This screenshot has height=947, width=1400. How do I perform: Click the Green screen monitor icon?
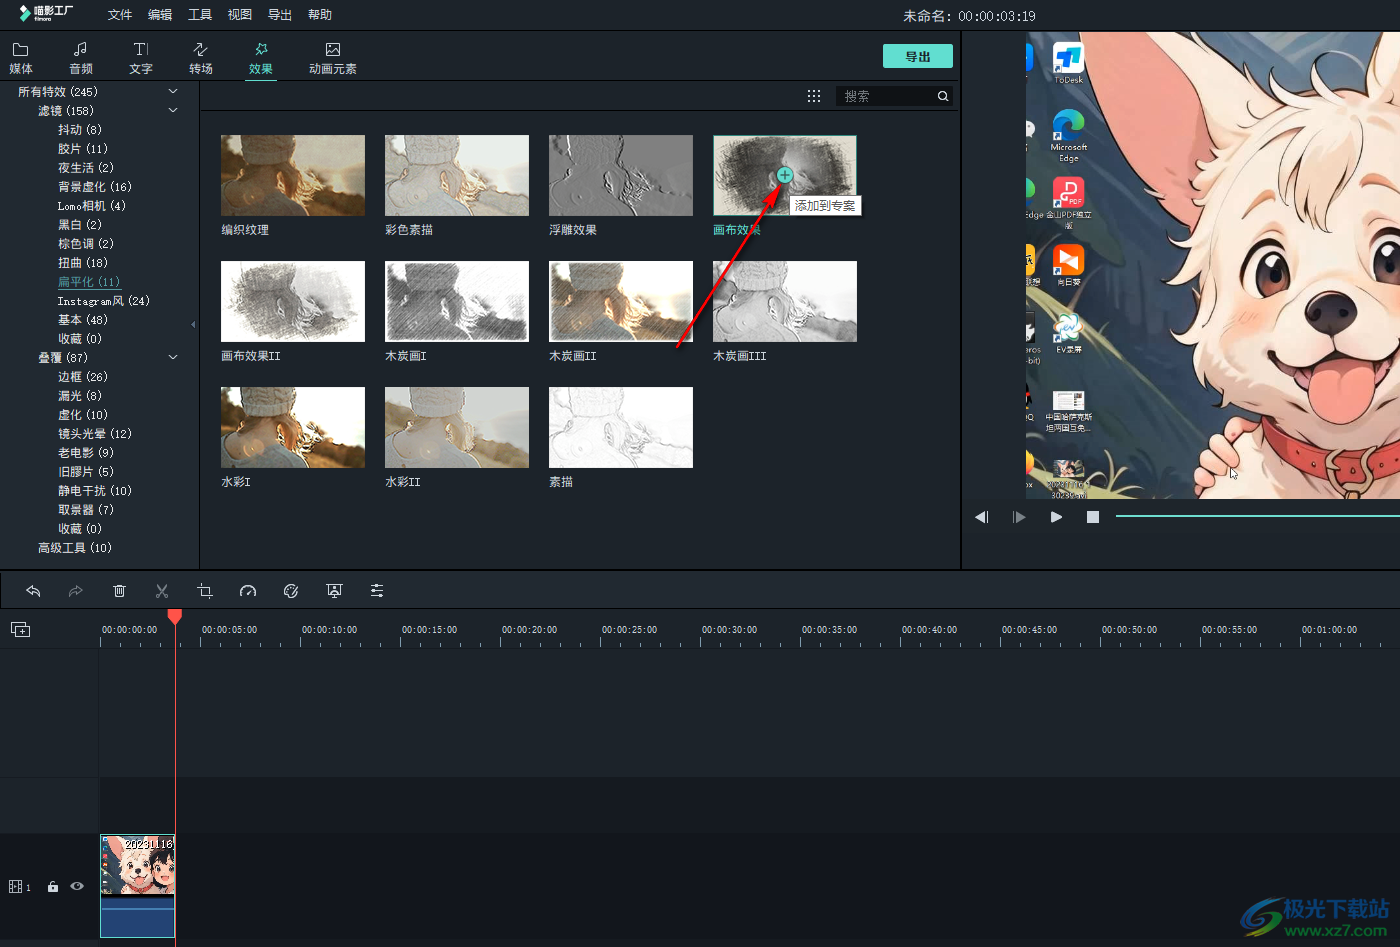(334, 591)
